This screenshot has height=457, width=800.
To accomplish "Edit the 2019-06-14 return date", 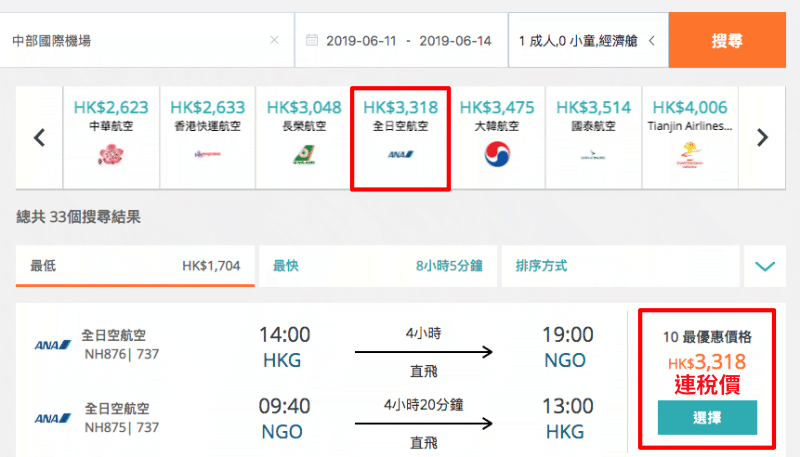I will pyautogui.click(x=455, y=41).
